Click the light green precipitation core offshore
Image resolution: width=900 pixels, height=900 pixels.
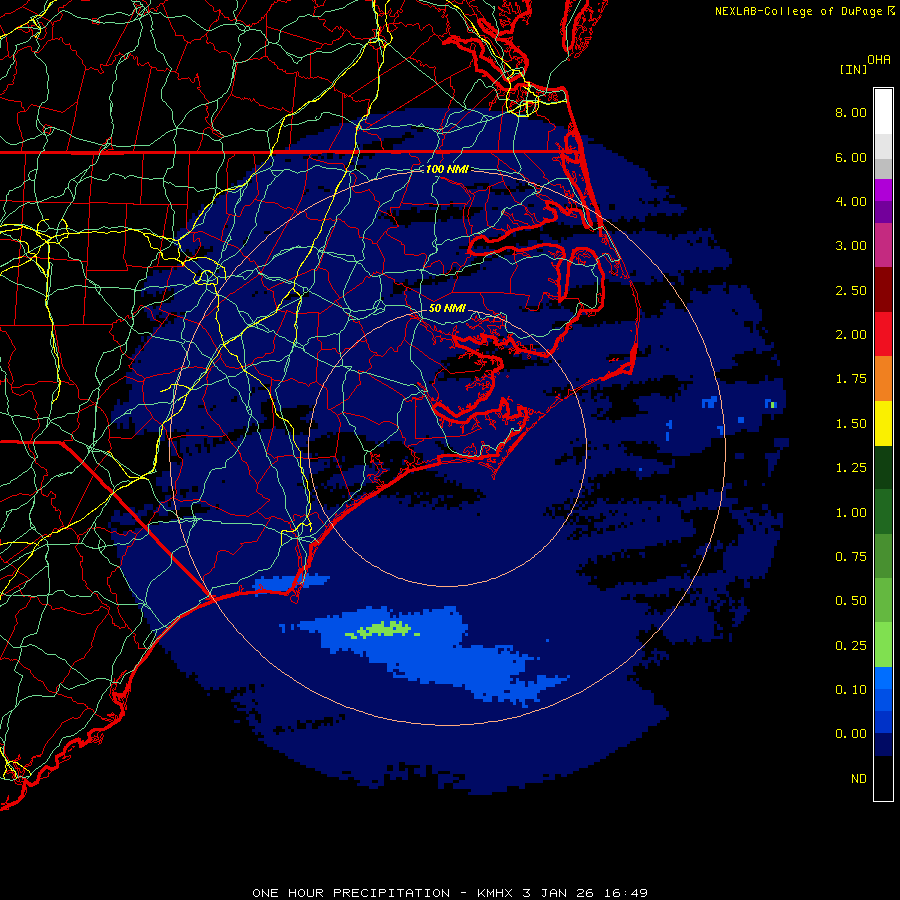tap(383, 630)
